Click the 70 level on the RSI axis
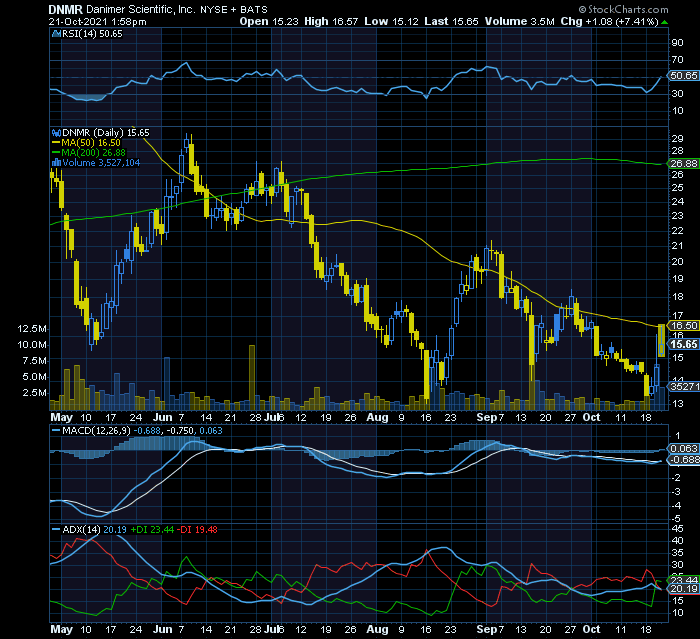 pos(677,60)
